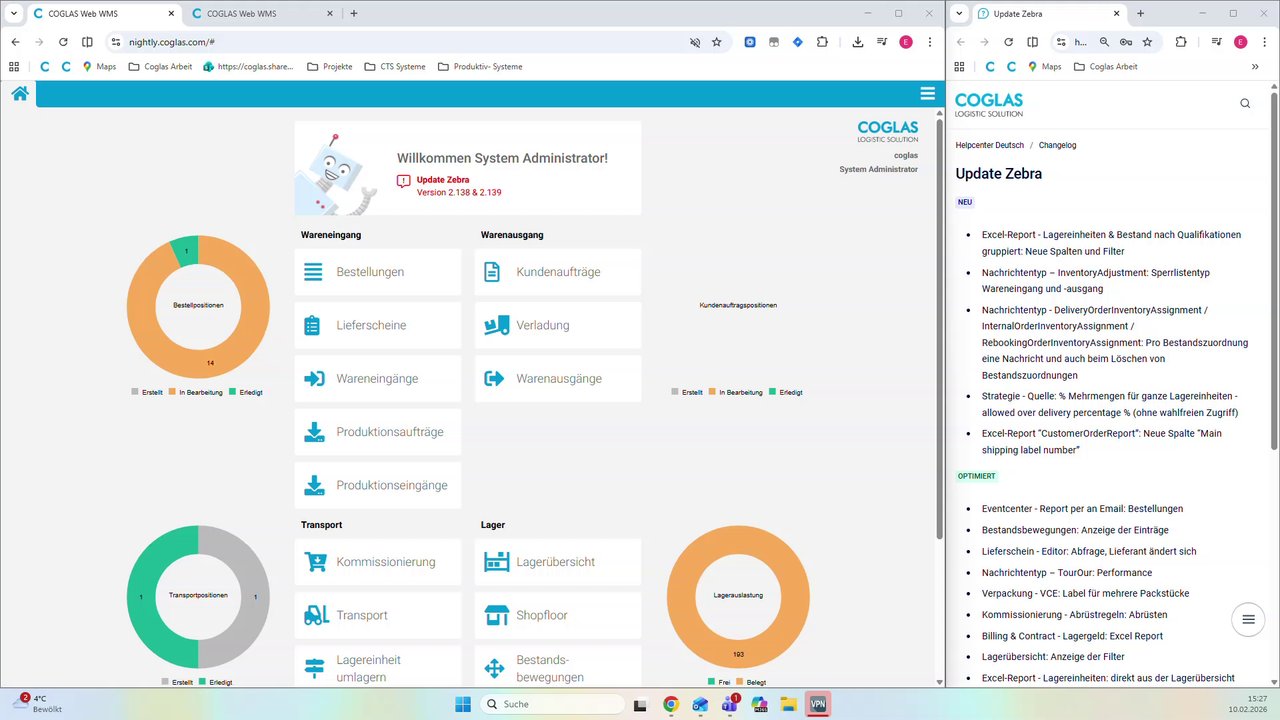Toggle the Erledigt legend under the Bestellpositionen chart
This screenshot has height=720, width=1280.
[x=246, y=392]
